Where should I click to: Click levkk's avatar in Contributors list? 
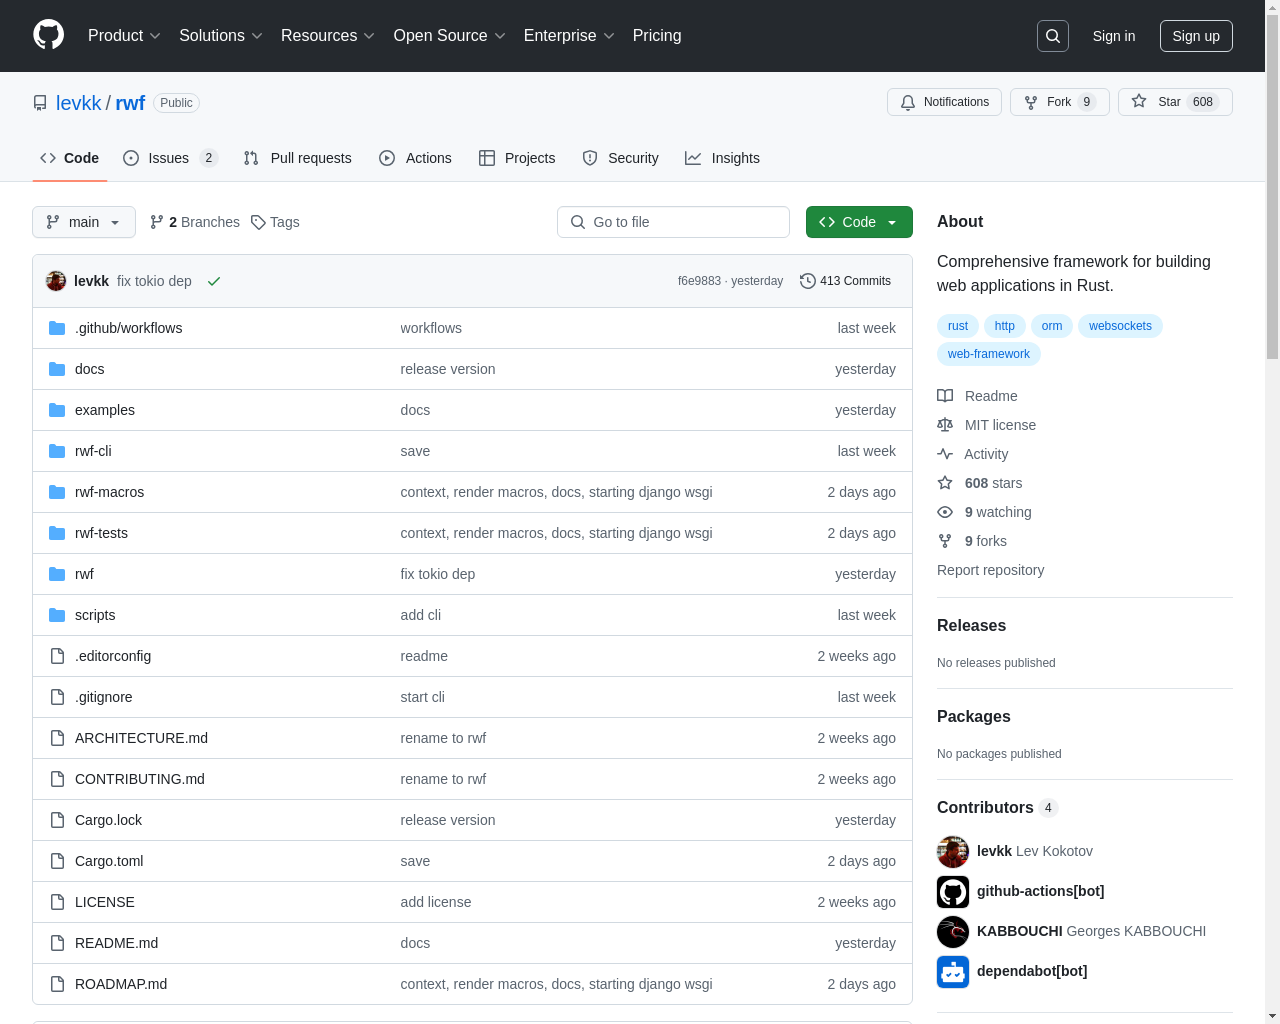[953, 851]
